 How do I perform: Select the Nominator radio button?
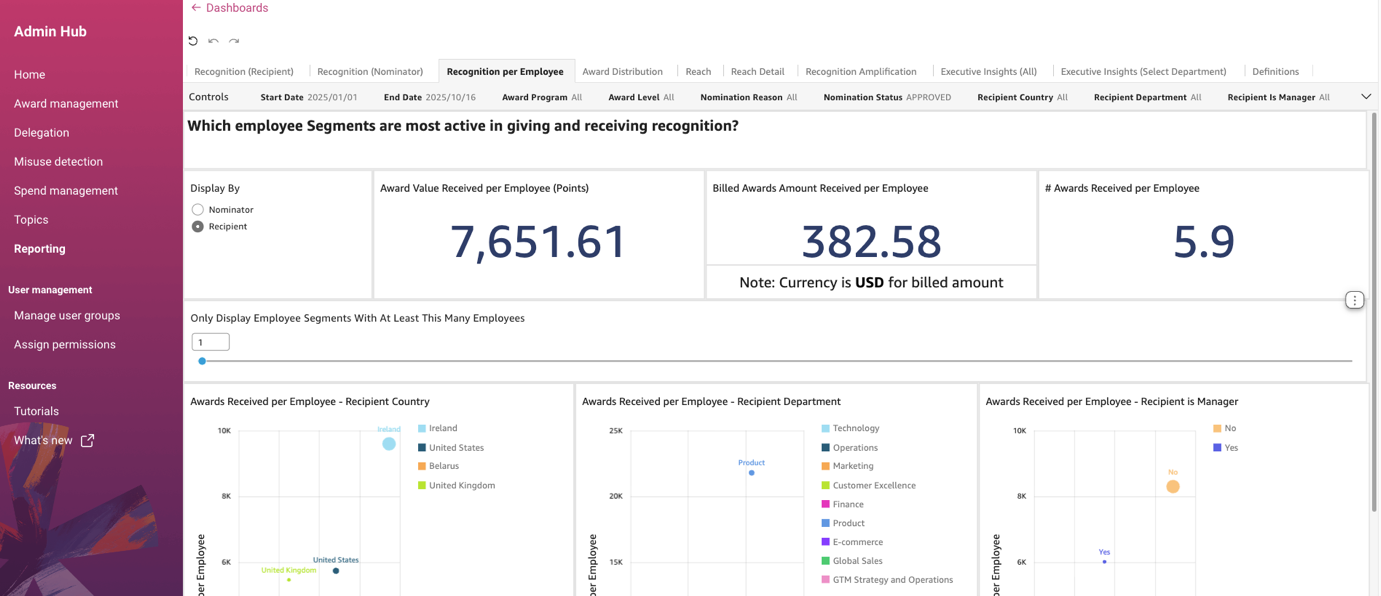(x=198, y=210)
